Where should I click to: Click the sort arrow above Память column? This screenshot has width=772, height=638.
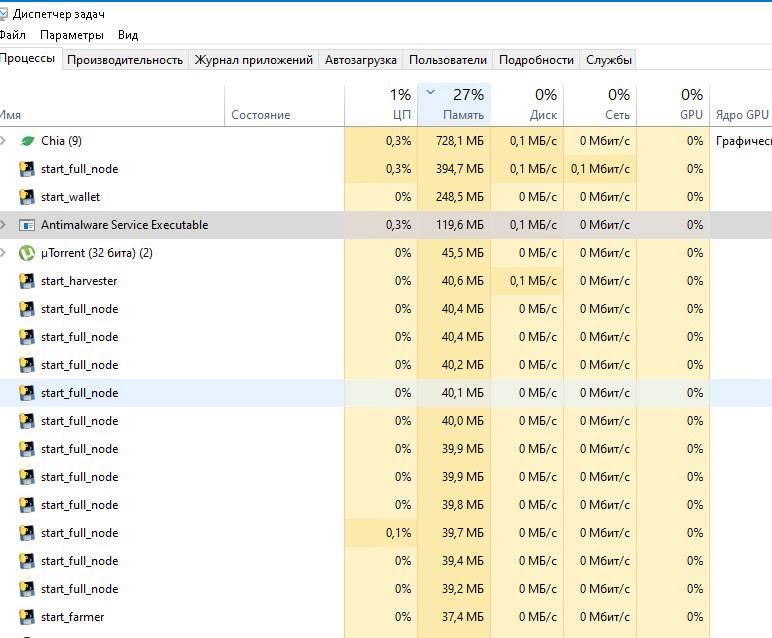(x=430, y=93)
